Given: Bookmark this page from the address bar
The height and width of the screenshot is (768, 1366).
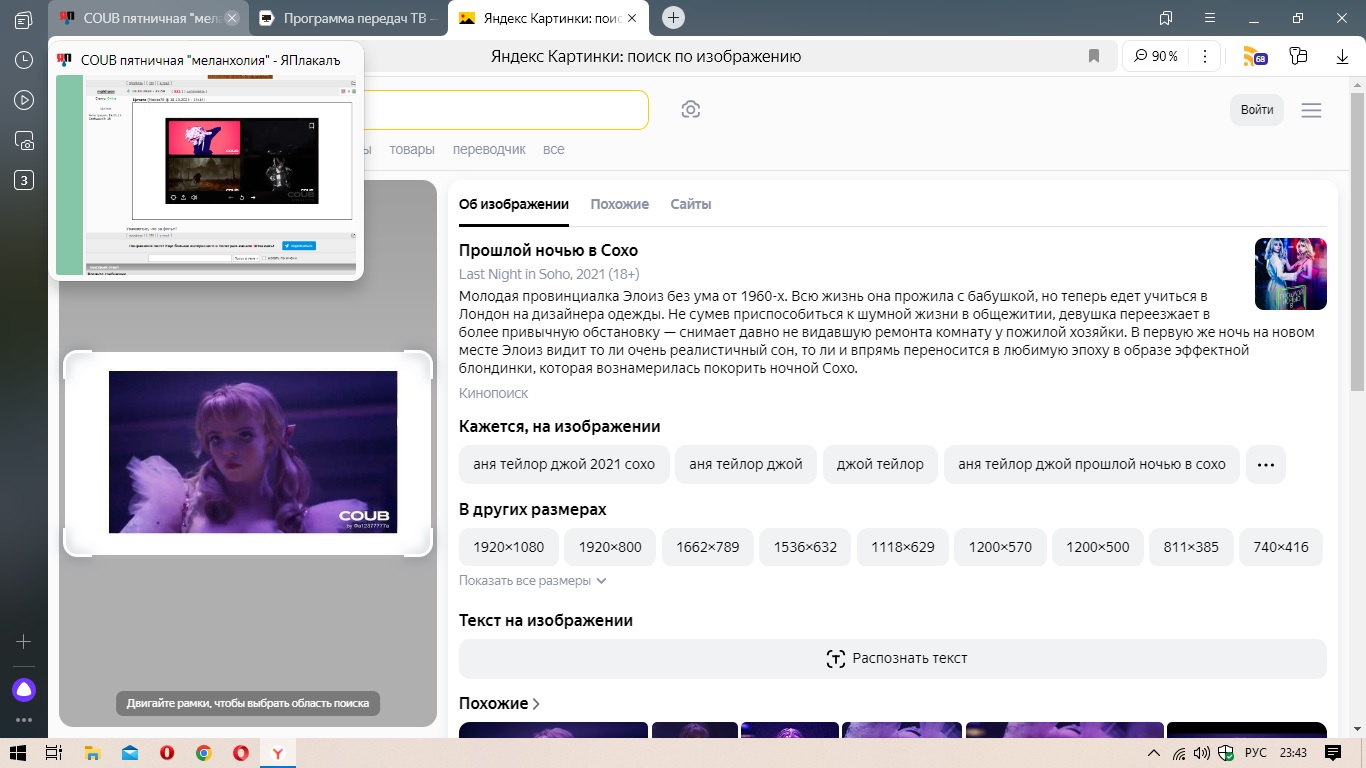Looking at the screenshot, I should point(1094,56).
